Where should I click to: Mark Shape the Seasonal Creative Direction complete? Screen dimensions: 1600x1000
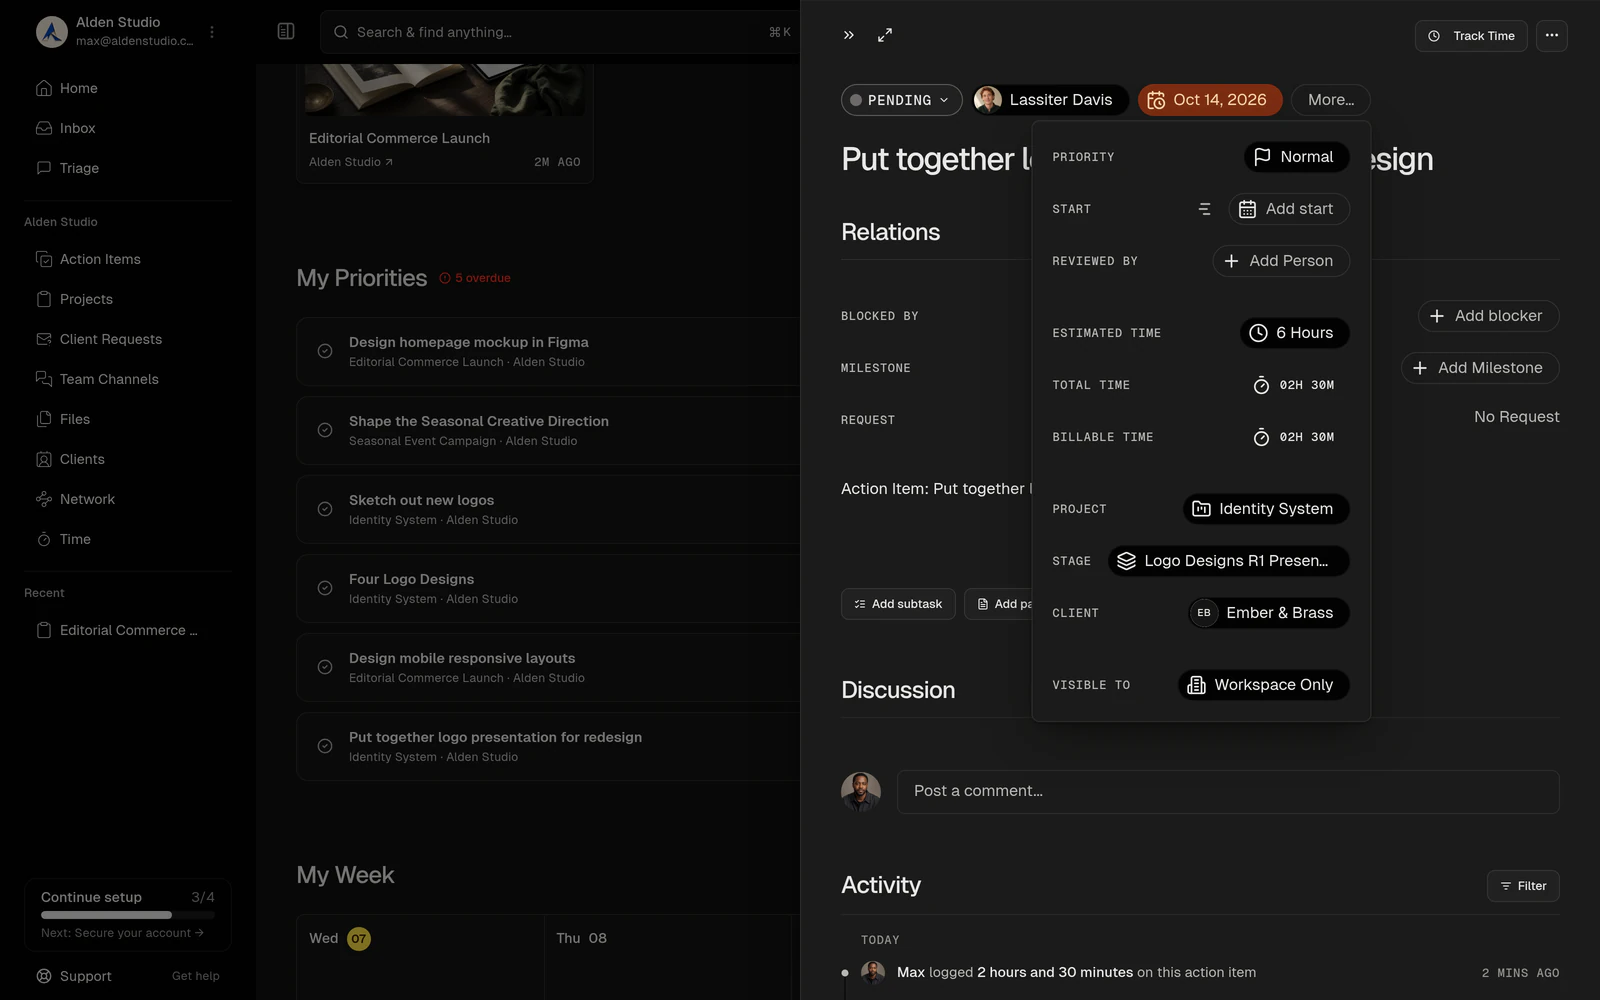(x=325, y=430)
